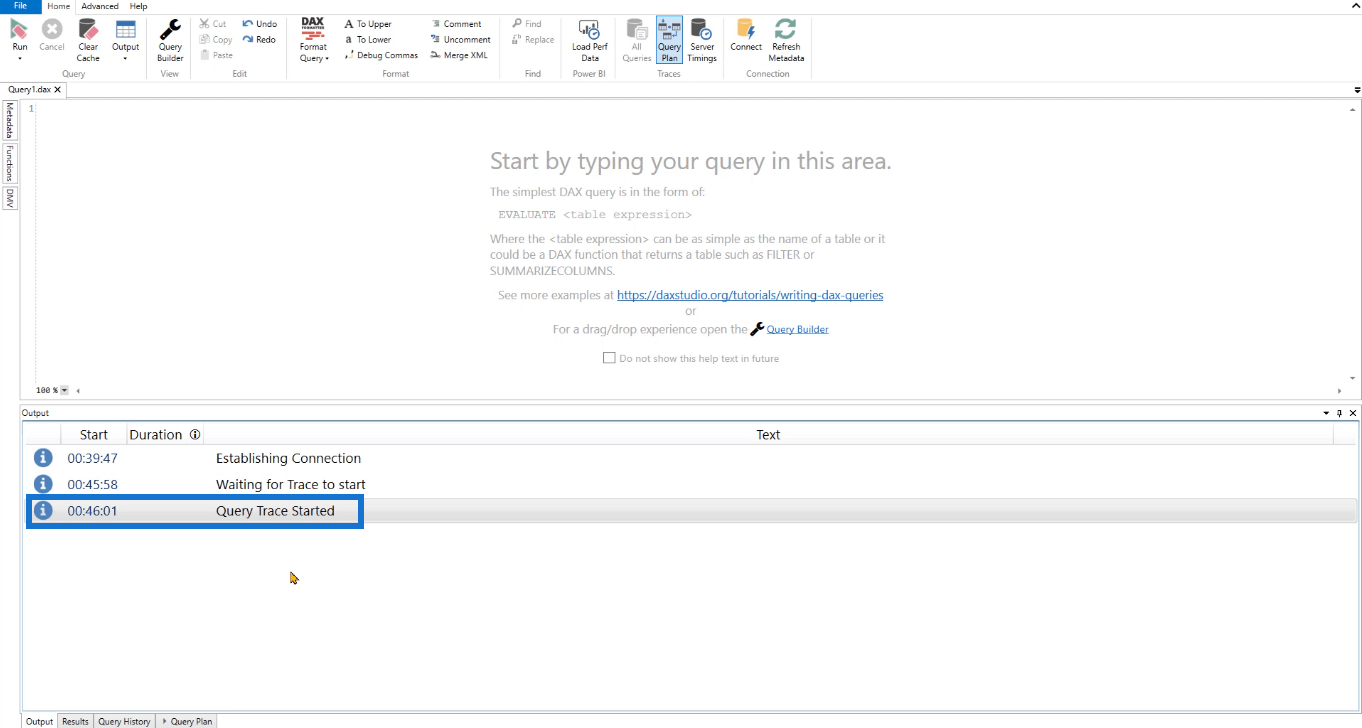Click the 00:39:47 start time
The height and width of the screenshot is (728, 1362).
coord(92,458)
